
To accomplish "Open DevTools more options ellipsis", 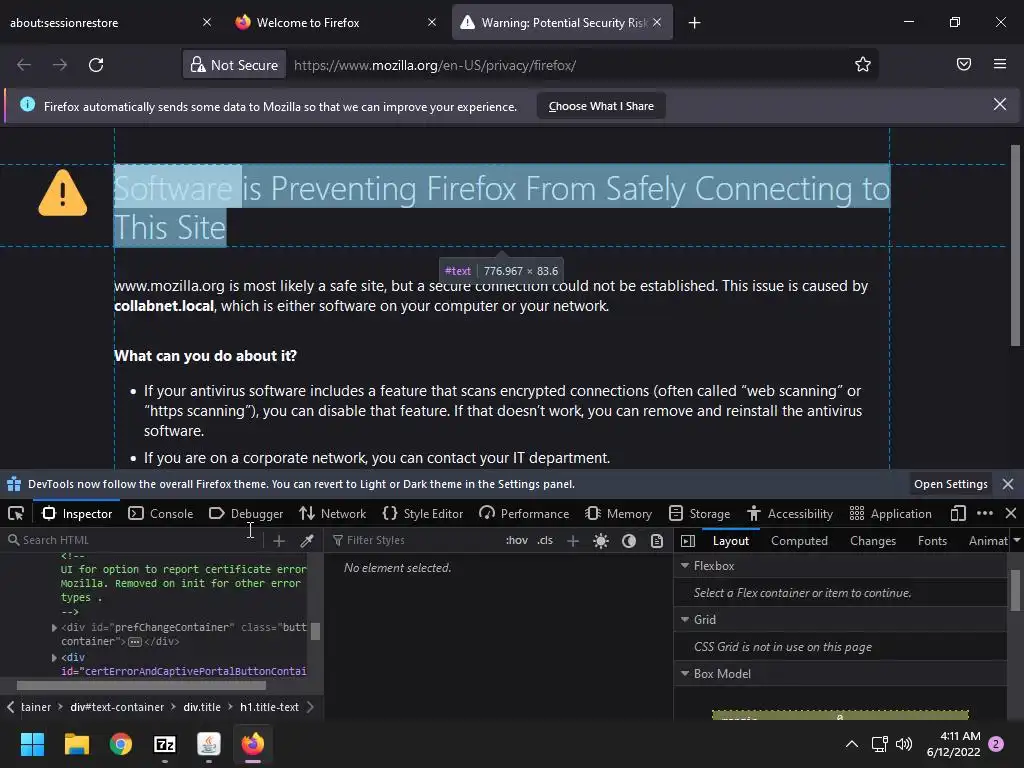I will click(x=985, y=514).
